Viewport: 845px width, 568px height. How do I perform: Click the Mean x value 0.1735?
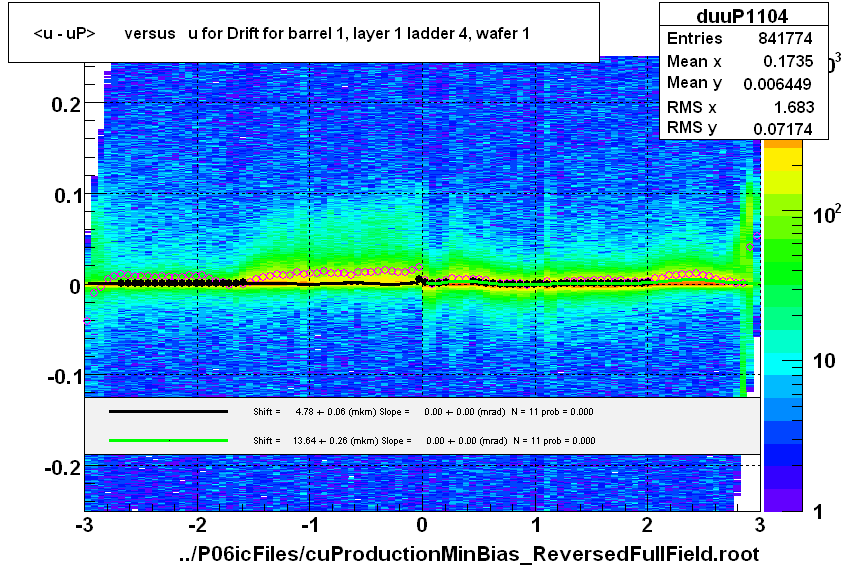click(788, 61)
